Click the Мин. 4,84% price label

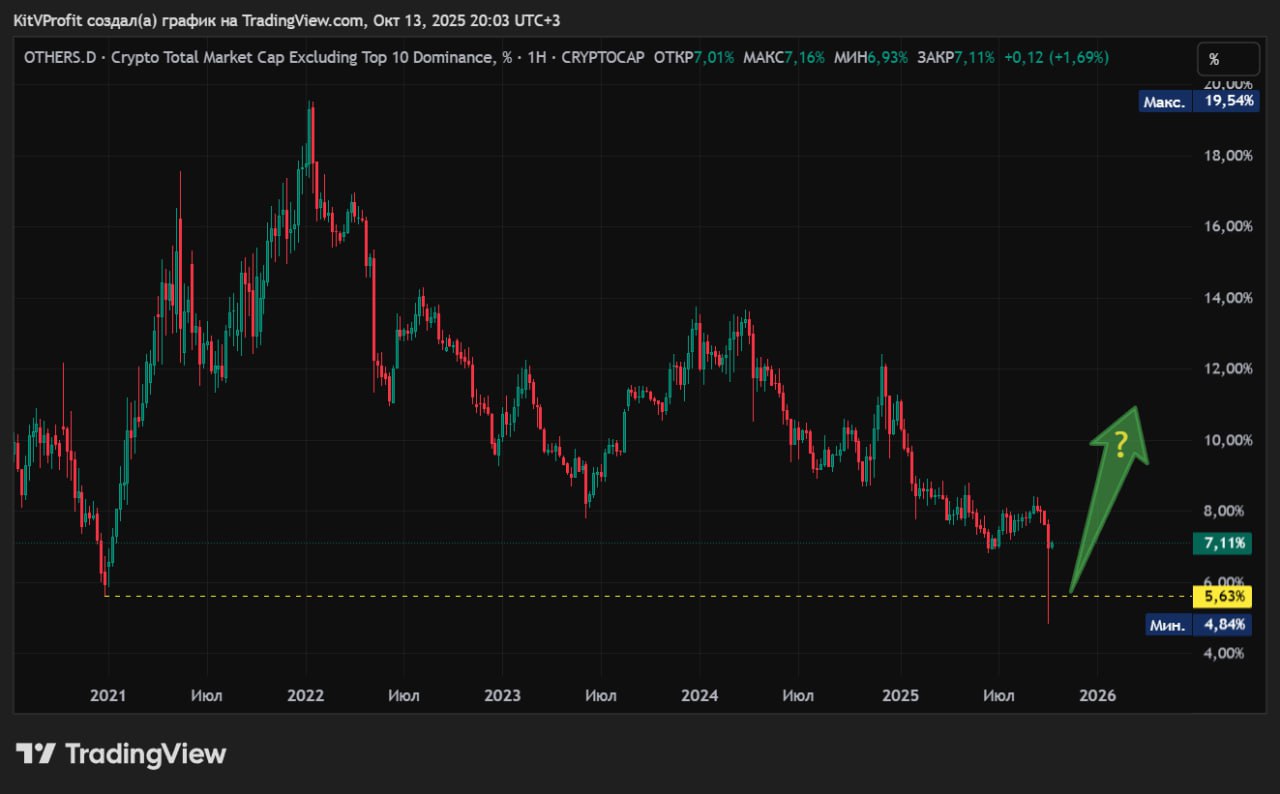1196,625
